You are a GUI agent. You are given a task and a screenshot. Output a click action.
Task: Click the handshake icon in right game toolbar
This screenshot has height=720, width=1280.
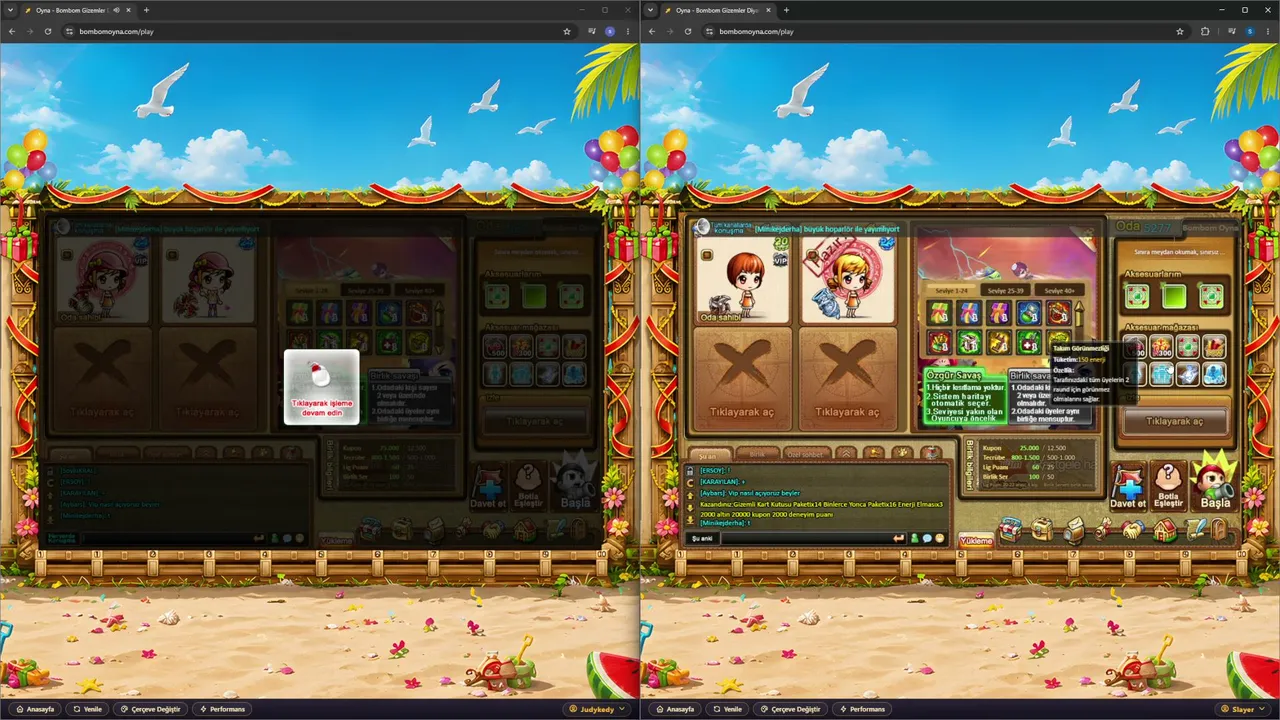coord(1133,530)
